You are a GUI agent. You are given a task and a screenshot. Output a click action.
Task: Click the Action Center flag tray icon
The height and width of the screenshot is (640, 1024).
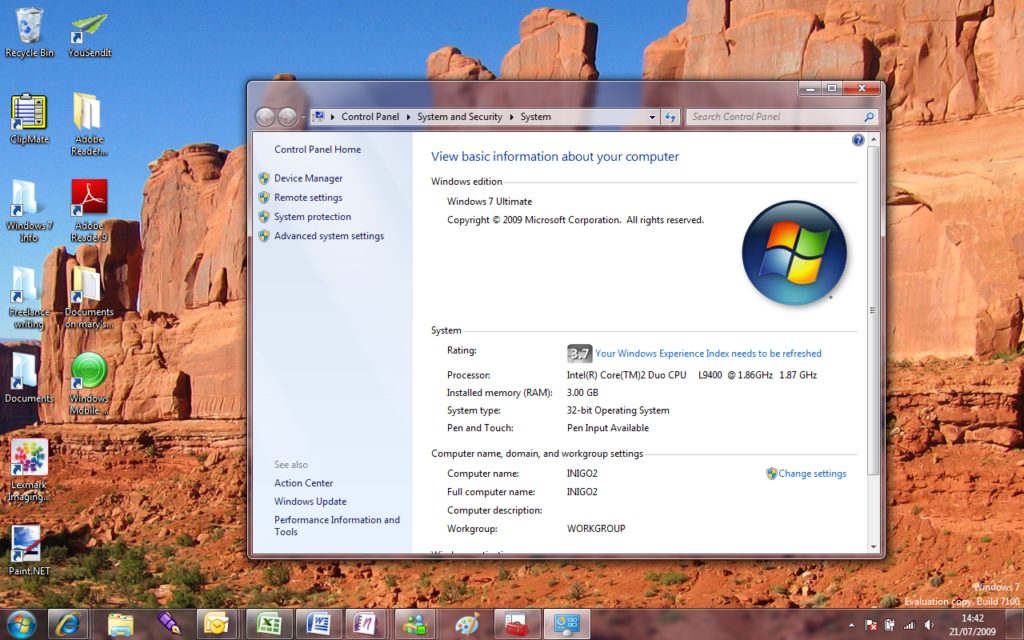pos(871,626)
